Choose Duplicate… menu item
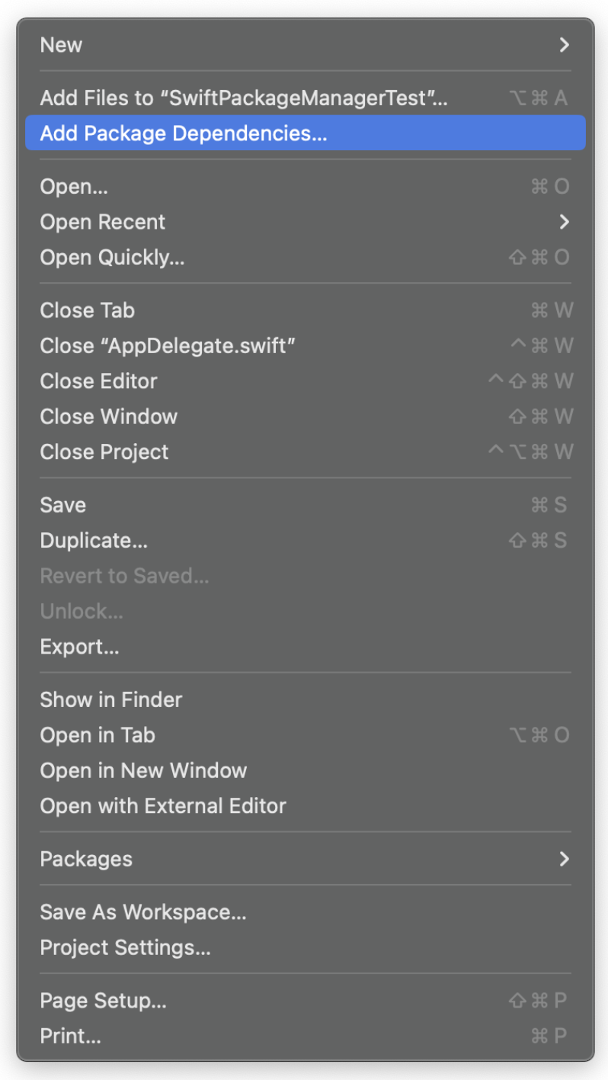This screenshot has height=1080, width=608. click(305, 541)
